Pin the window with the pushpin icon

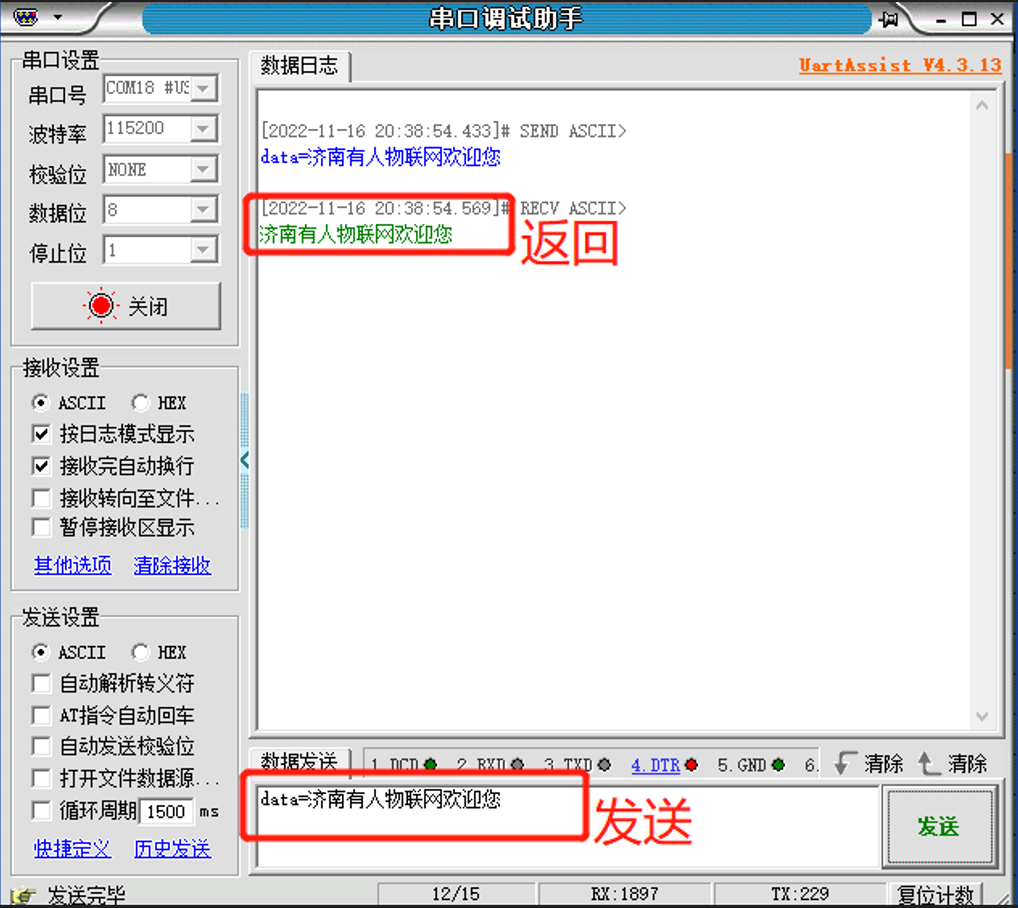889,19
